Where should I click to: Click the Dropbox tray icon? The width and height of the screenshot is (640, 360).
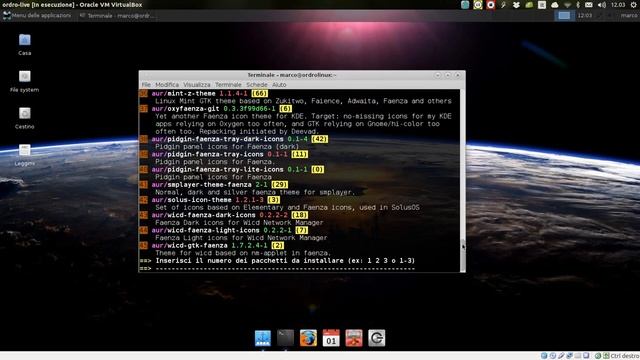(516, 5)
